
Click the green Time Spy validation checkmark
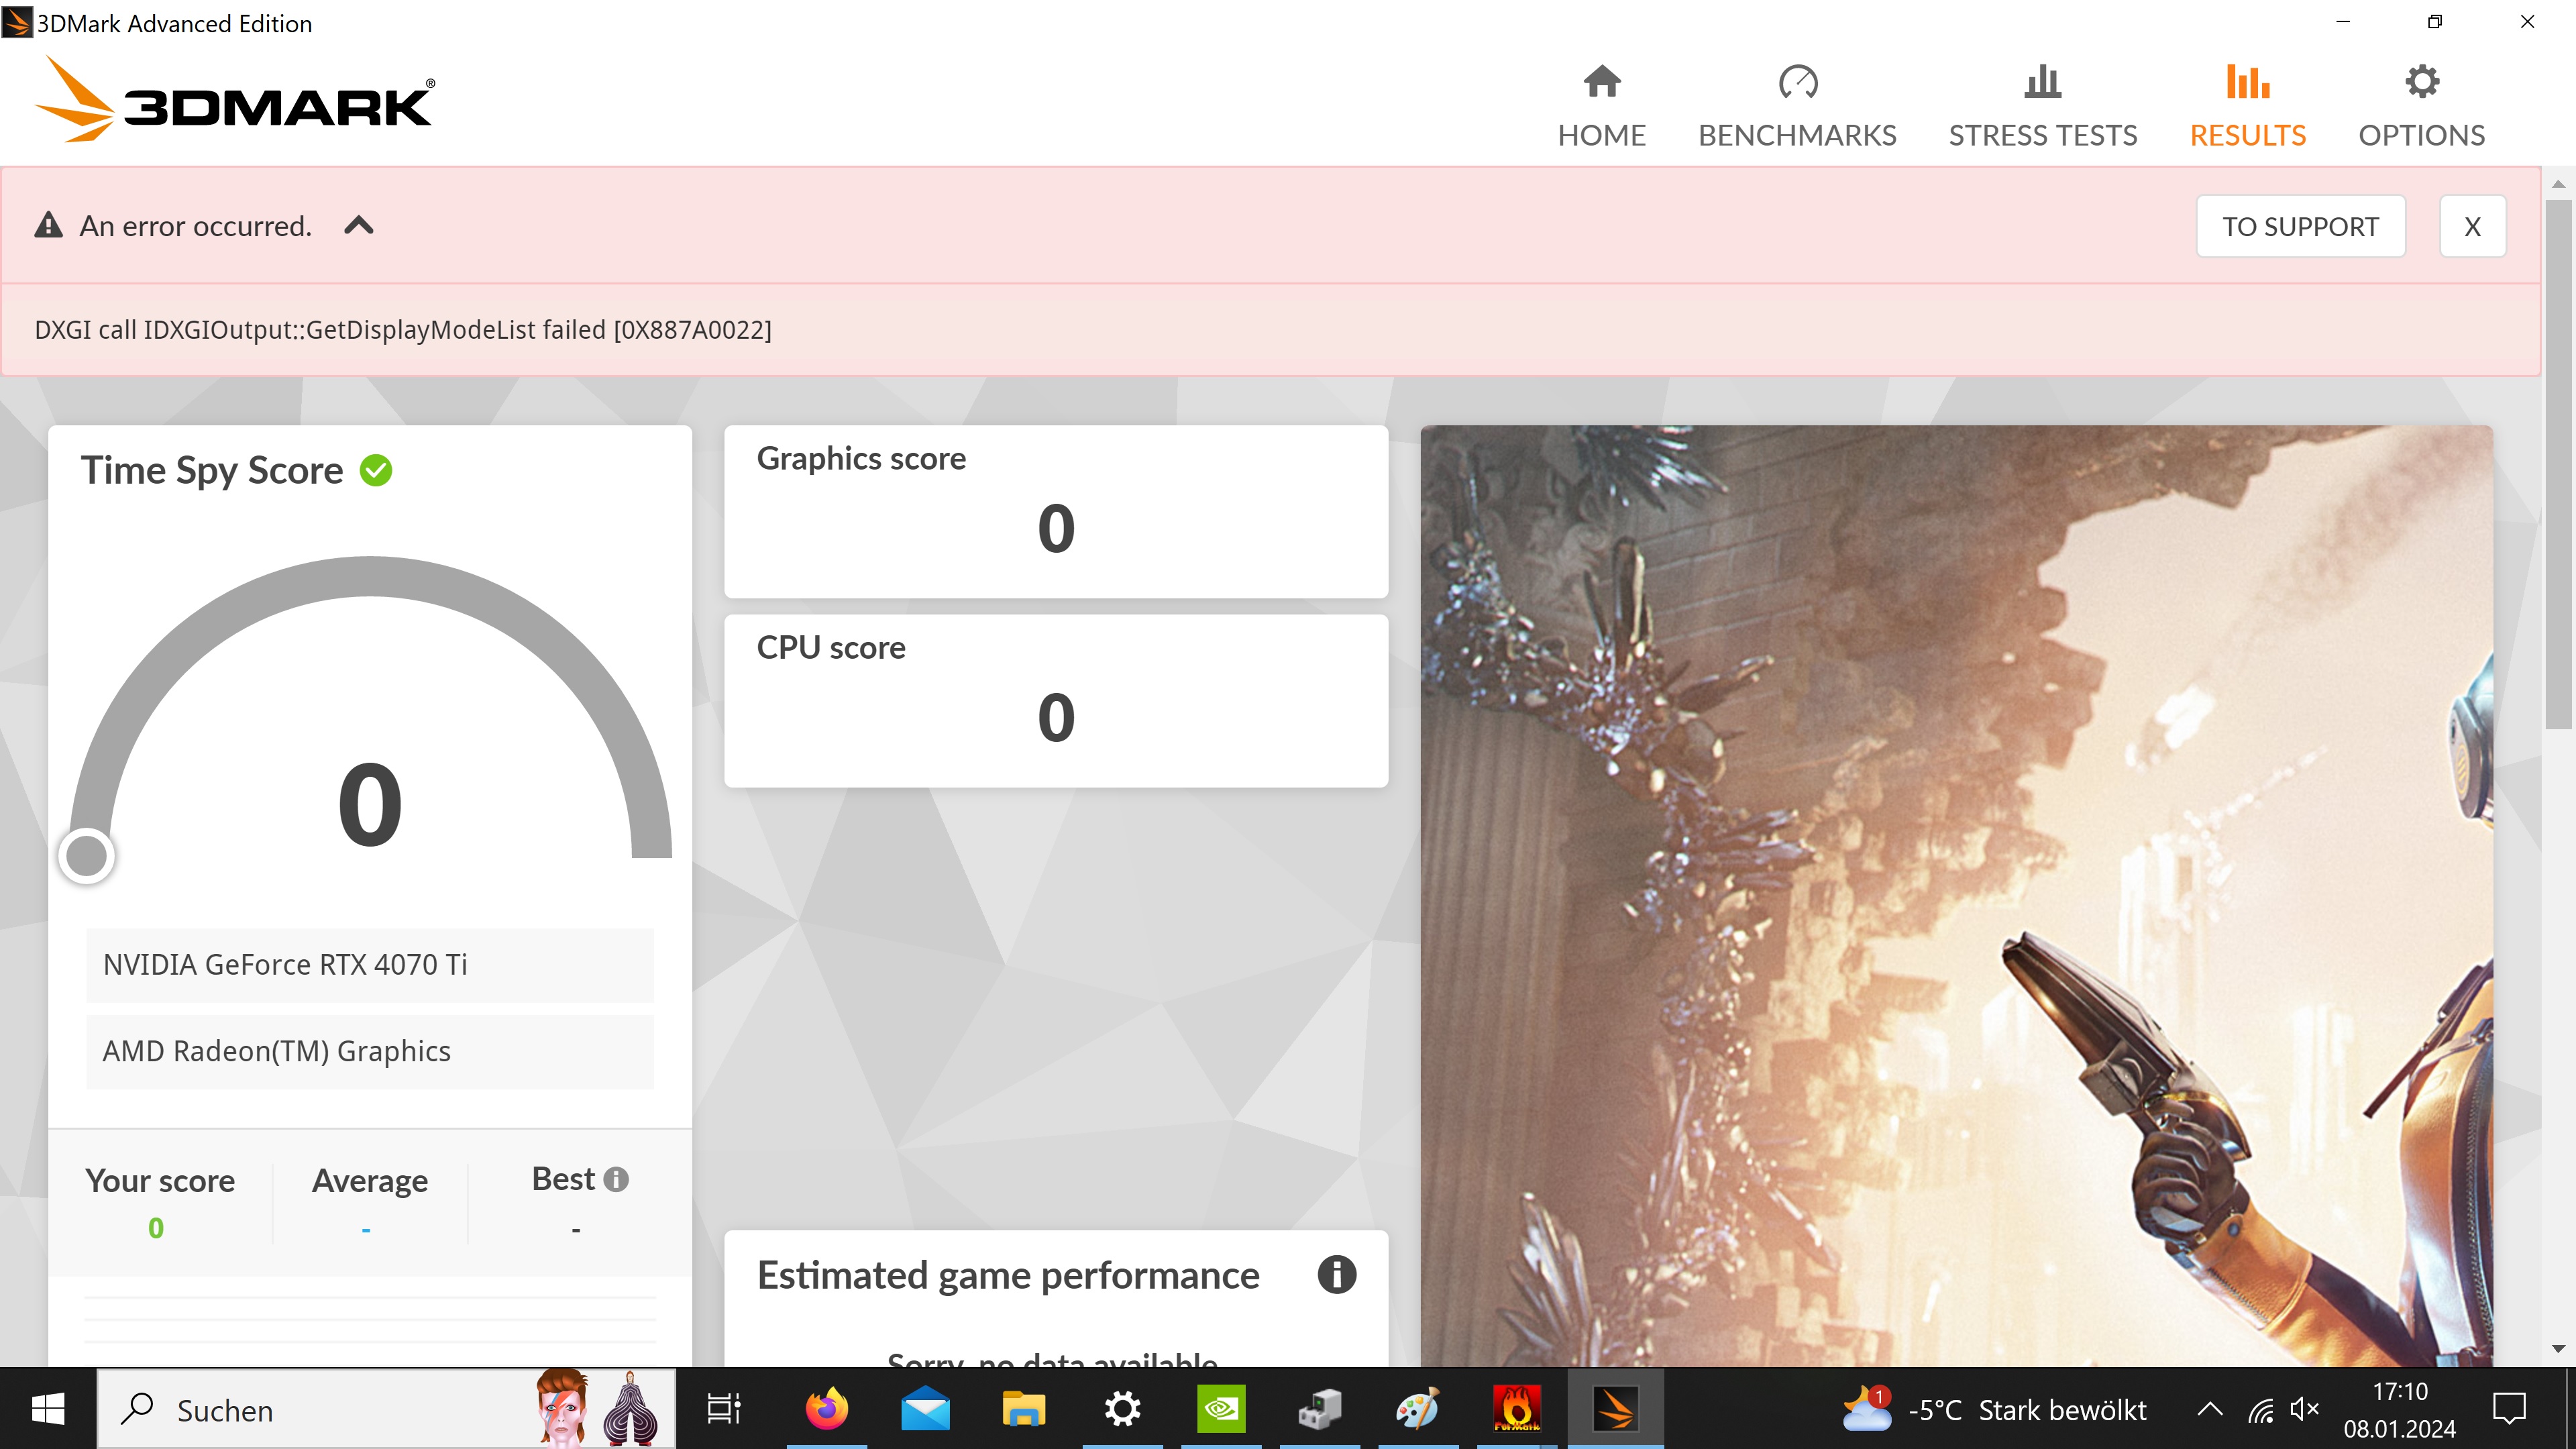point(376,470)
